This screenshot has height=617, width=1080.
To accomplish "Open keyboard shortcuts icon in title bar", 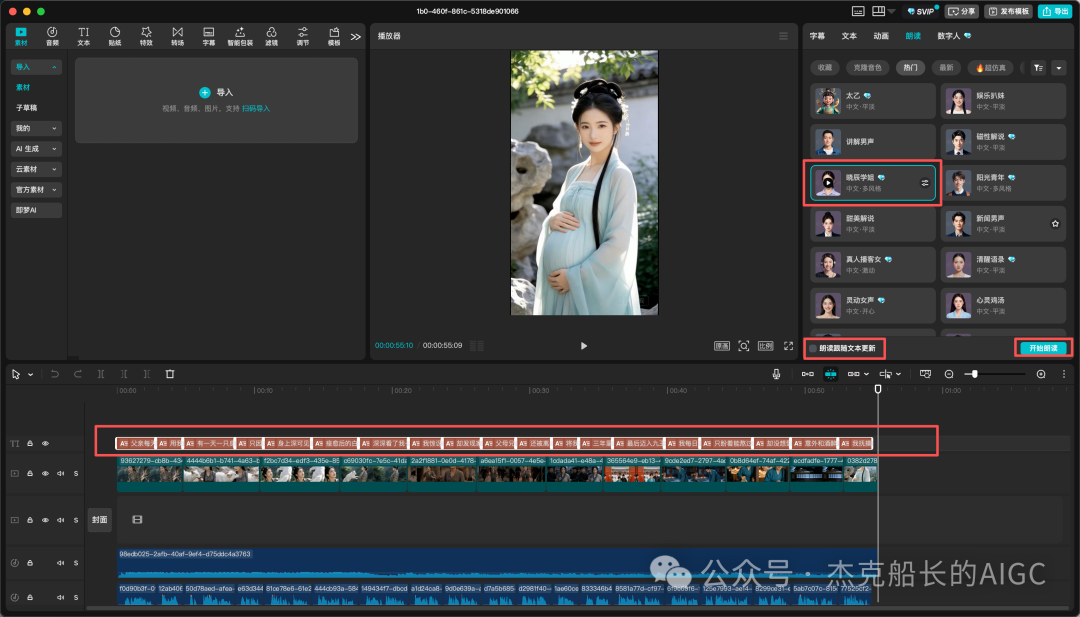I will coord(858,11).
